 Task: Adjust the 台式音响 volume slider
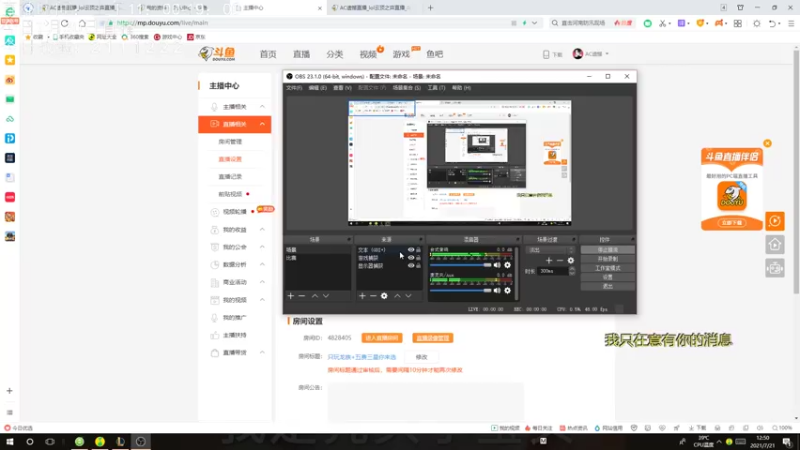coord(460,265)
